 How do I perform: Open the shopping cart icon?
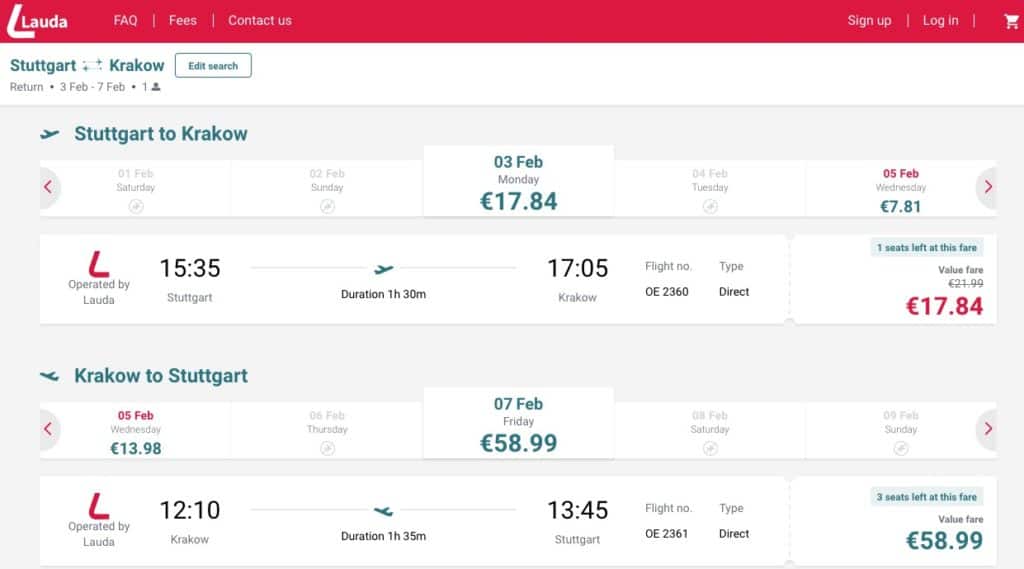(x=1011, y=21)
